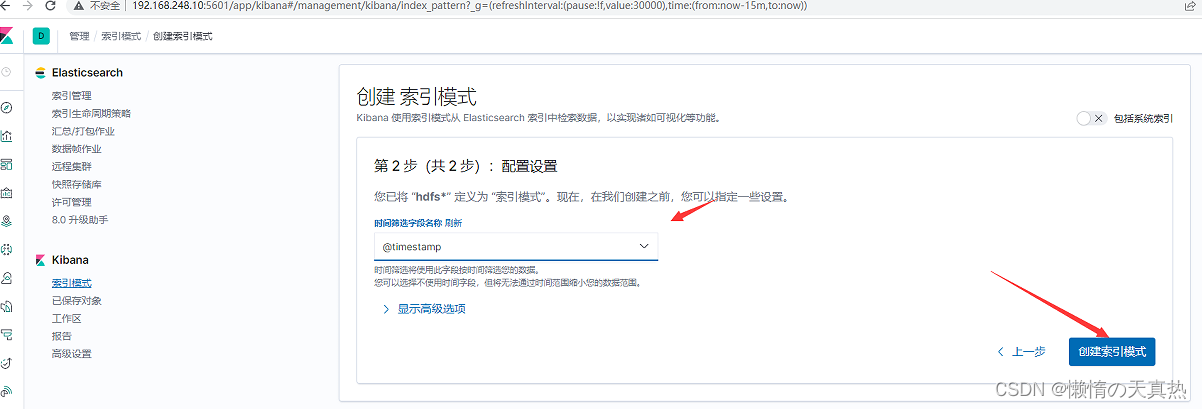Open 报告 page

click(x=62, y=336)
